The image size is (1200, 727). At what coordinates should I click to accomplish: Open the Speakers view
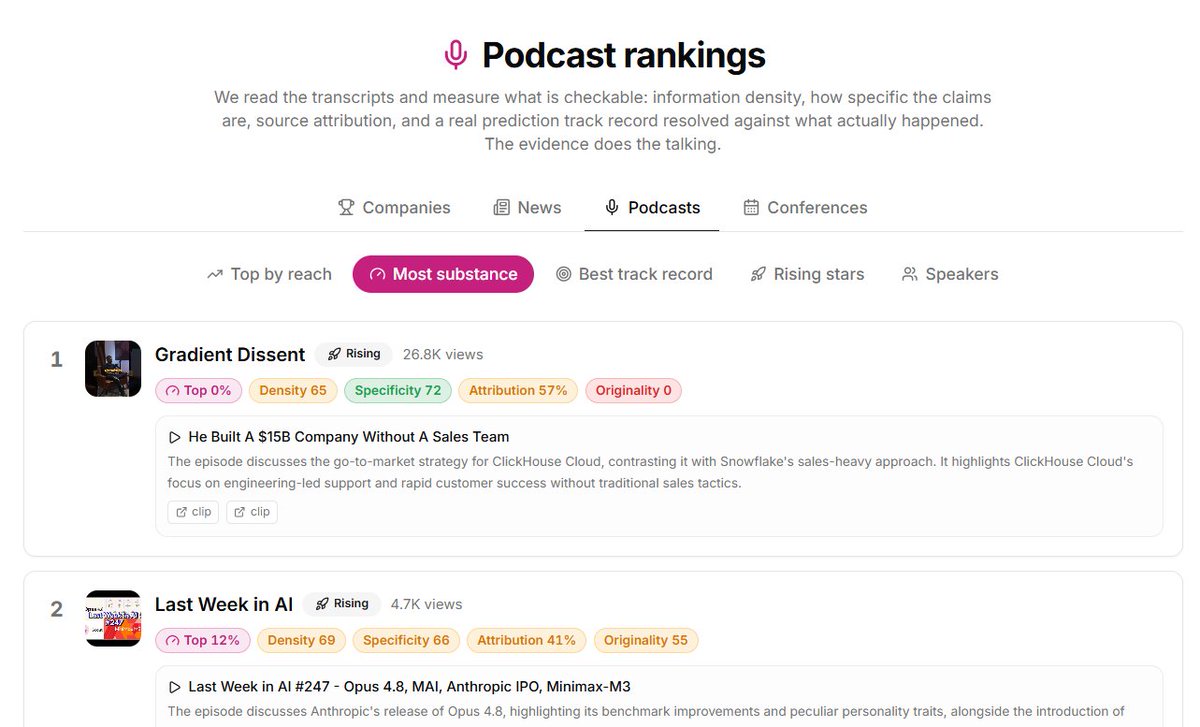click(x=950, y=274)
